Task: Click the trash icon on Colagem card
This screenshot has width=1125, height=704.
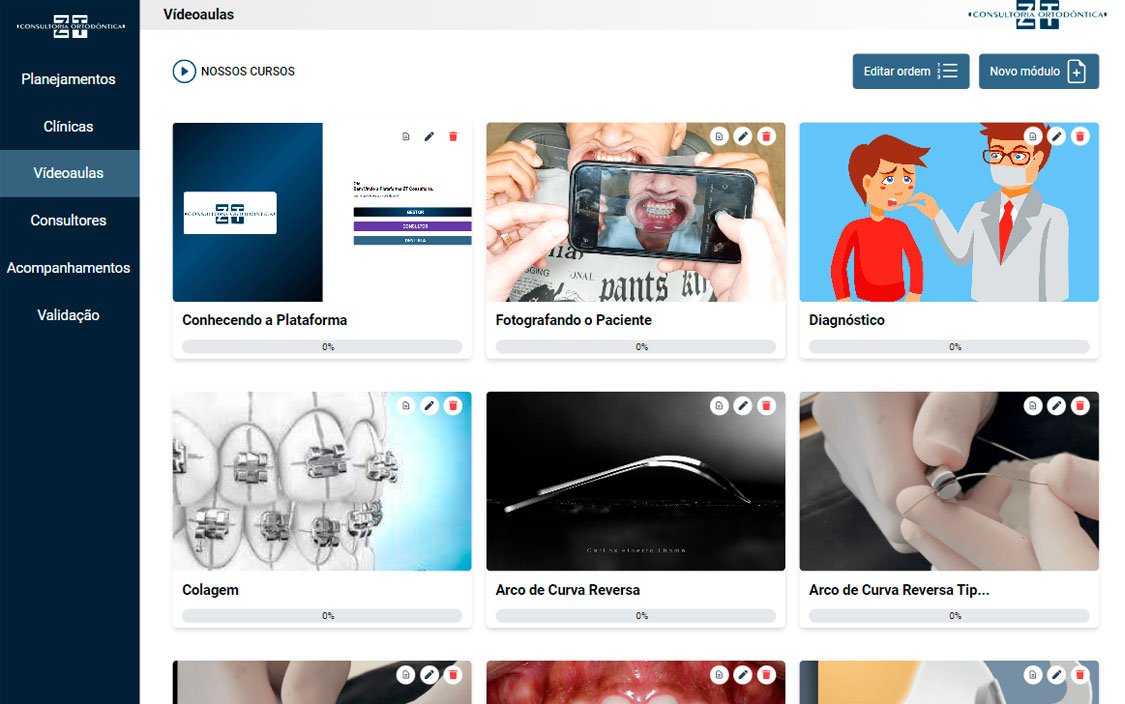Action: 453,405
